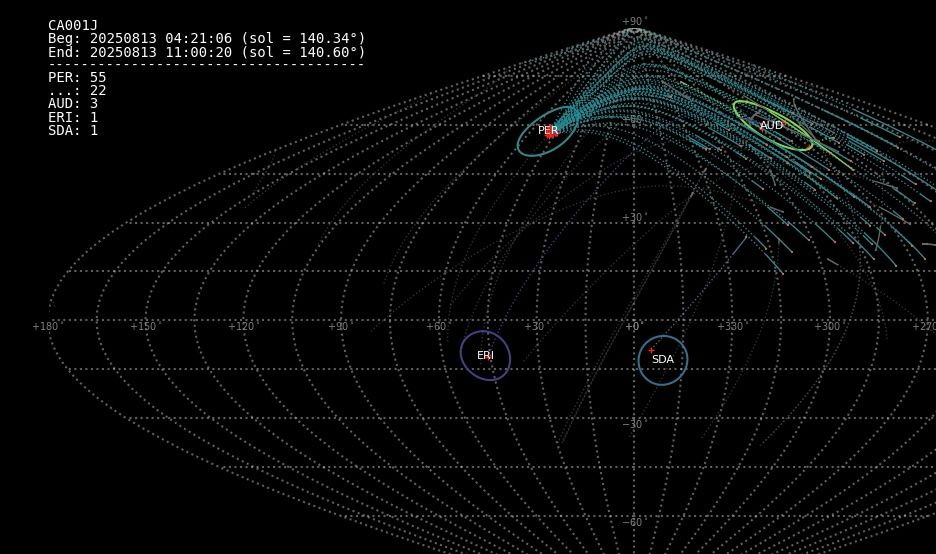Click the +180° longitude axis label
The width and height of the screenshot is (936, 554).
click(46, 327)
